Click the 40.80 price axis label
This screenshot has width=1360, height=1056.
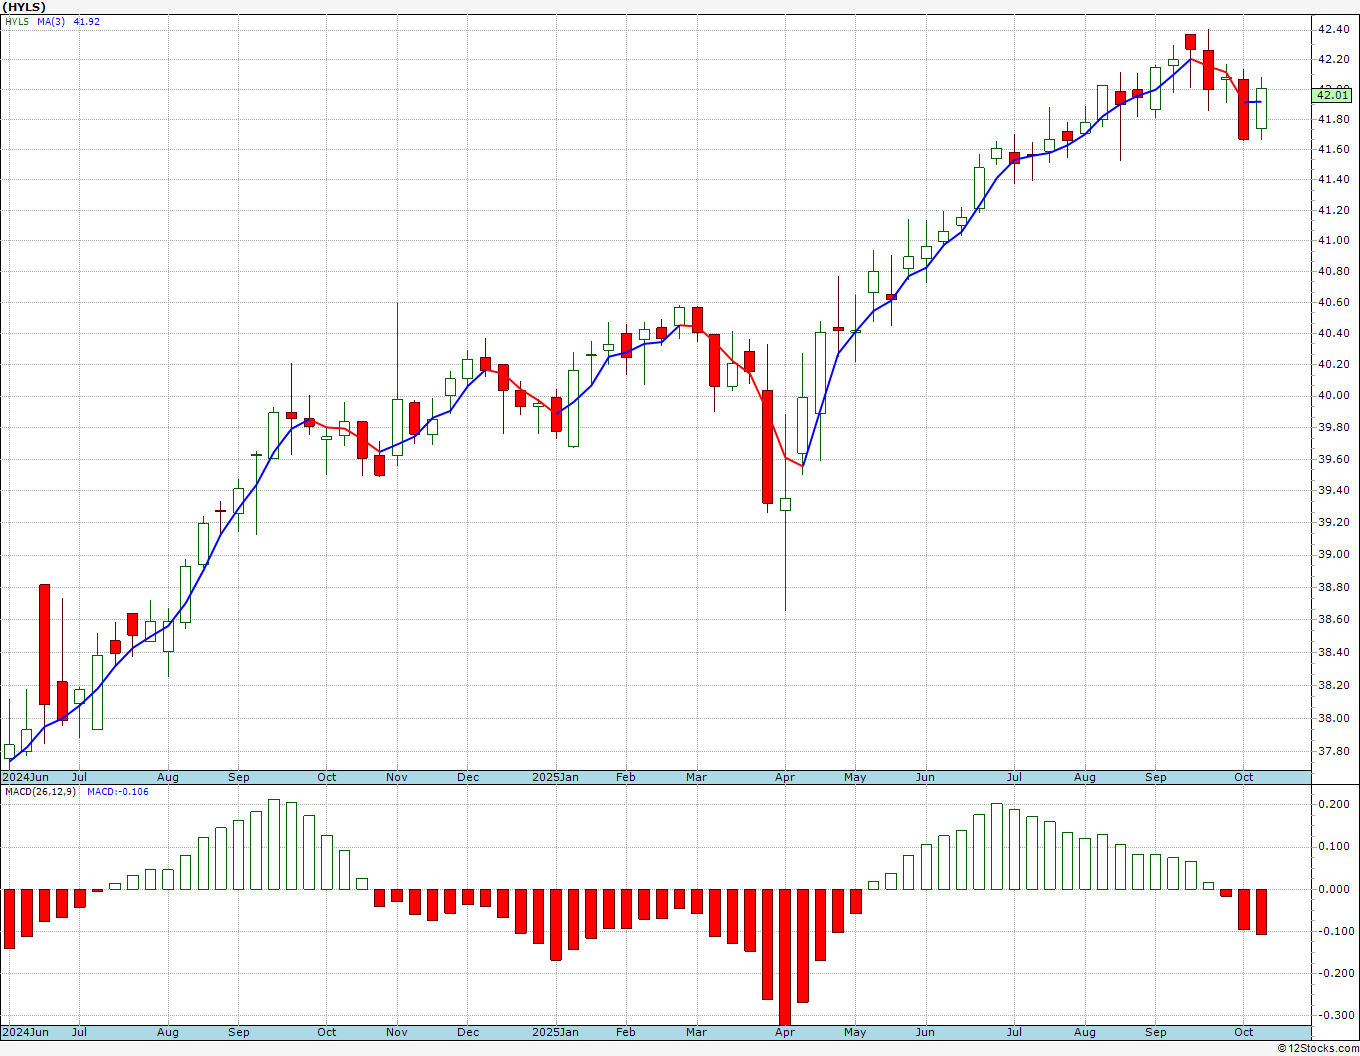tap(1333, 271)
